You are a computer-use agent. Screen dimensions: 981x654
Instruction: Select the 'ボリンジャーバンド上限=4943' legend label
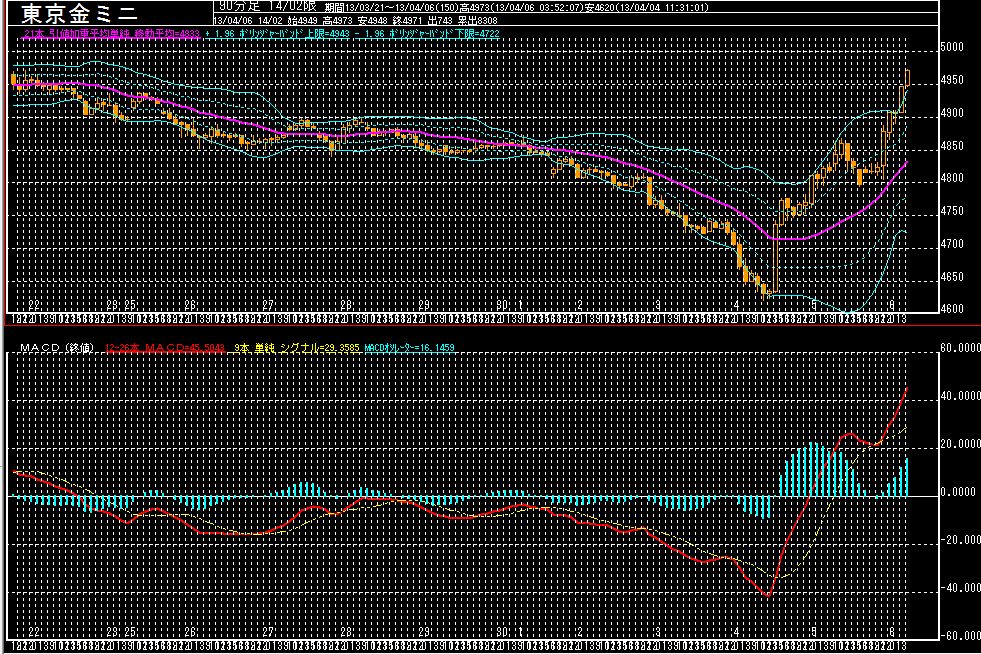pyautogui.click(x=294, y=34)
